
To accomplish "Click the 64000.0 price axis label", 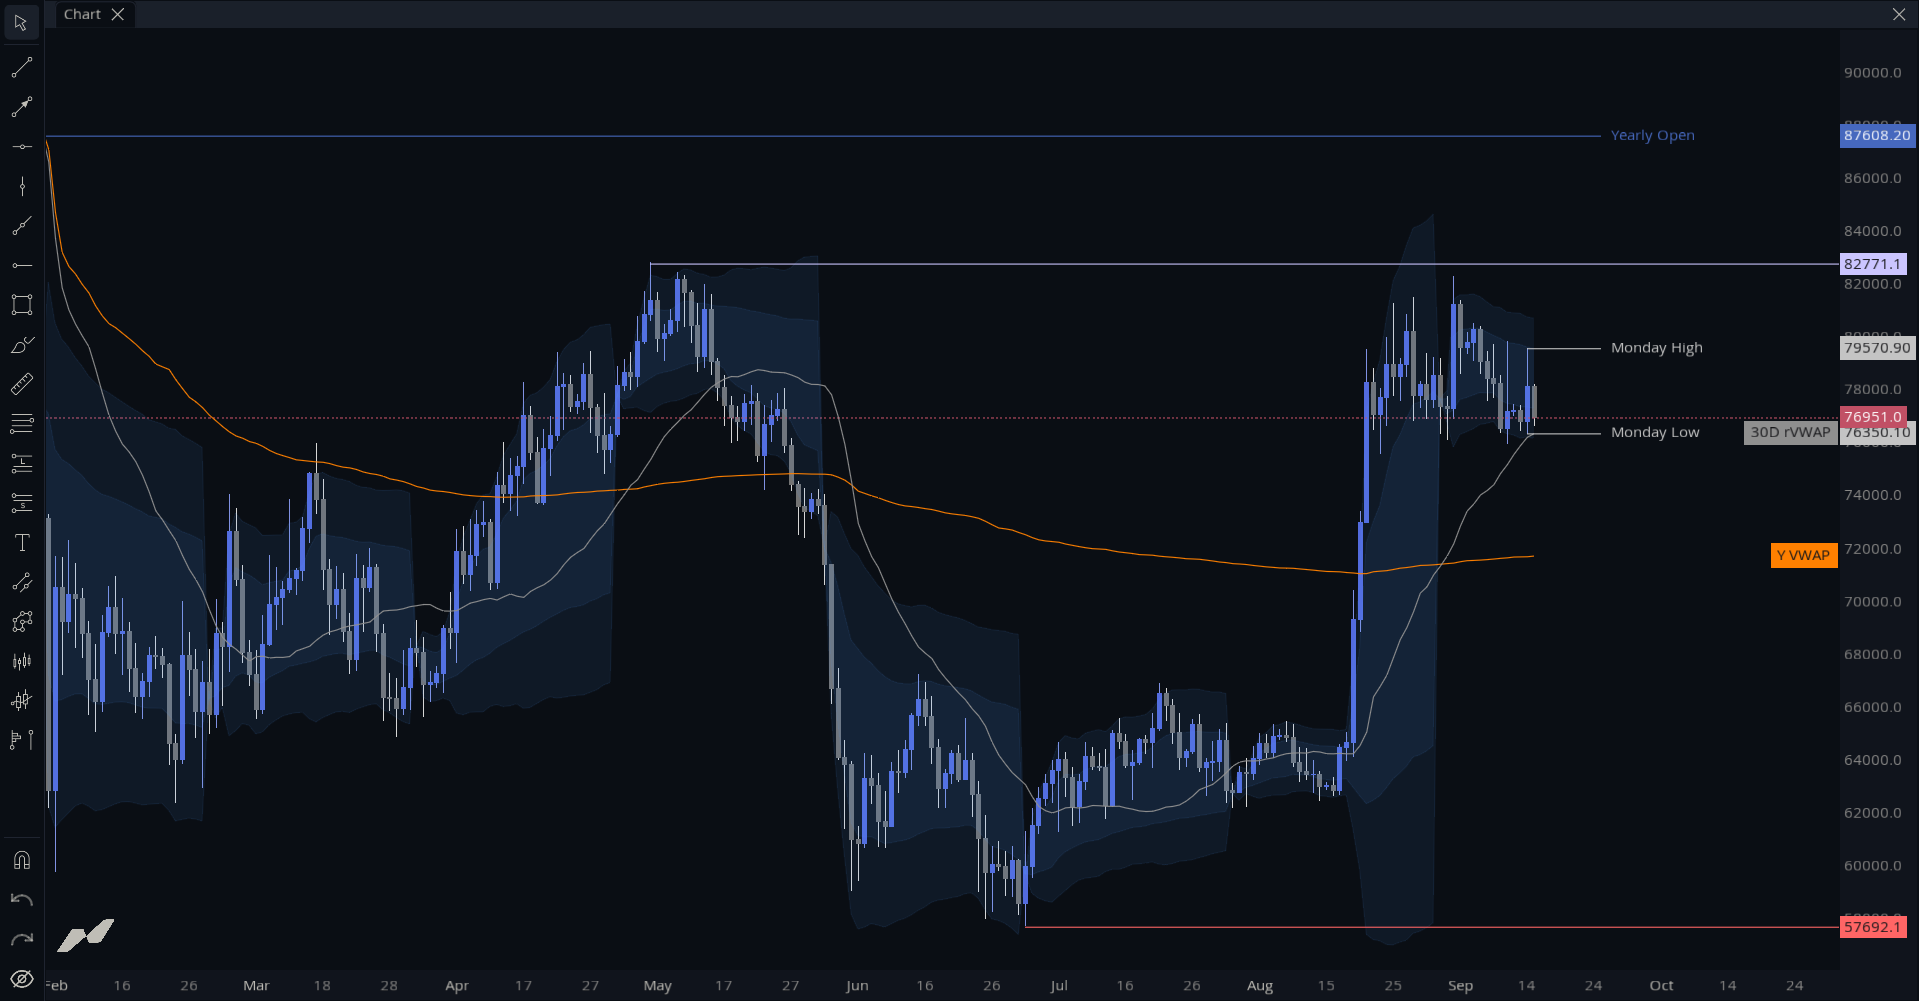I will (1873, 760).
